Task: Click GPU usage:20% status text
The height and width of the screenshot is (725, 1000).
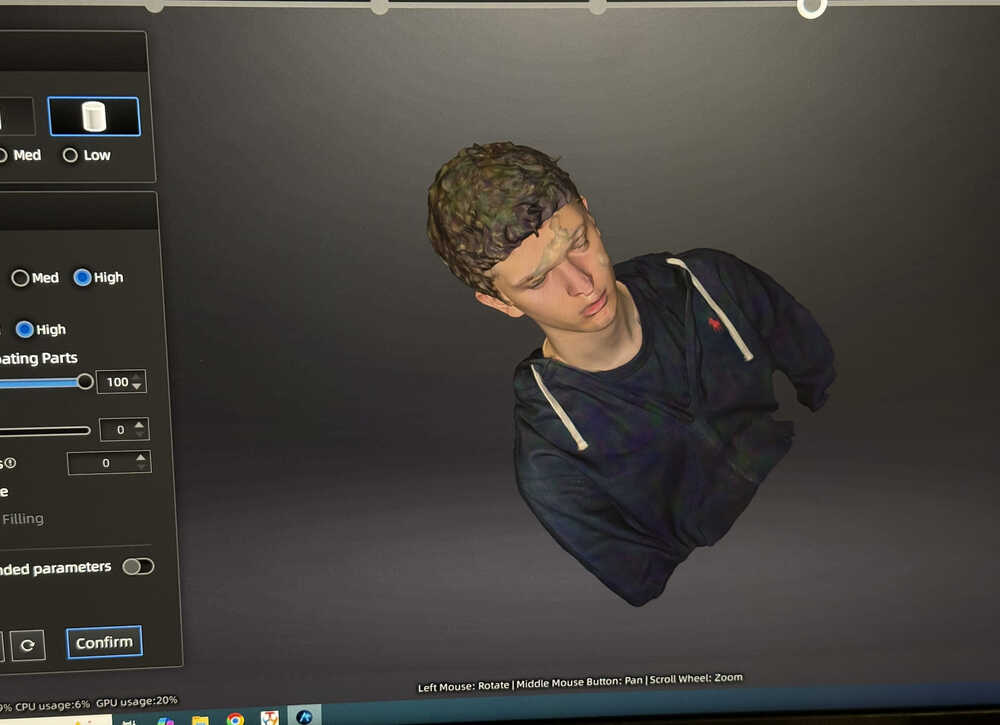Action: pyautogui.click(x=136, y=701)
